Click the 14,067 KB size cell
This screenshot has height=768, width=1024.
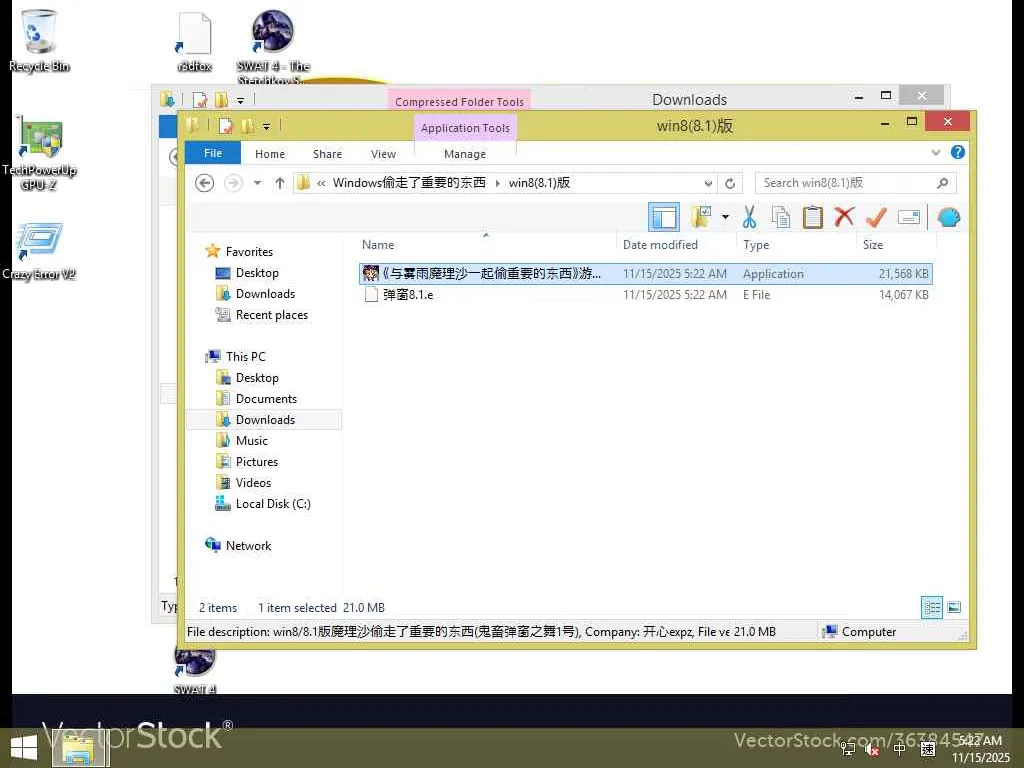coord(903,295)
